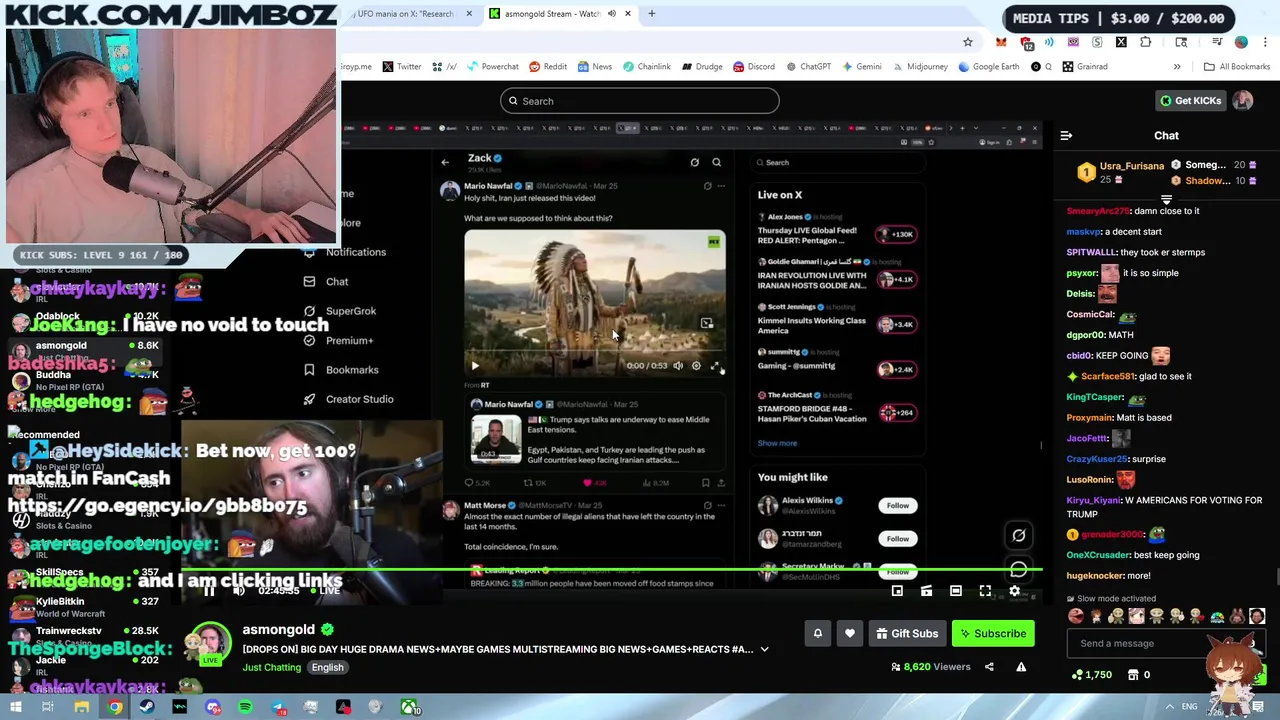The image size is (1280, 720).
Task: Click the English language tag
Action: 327,667
